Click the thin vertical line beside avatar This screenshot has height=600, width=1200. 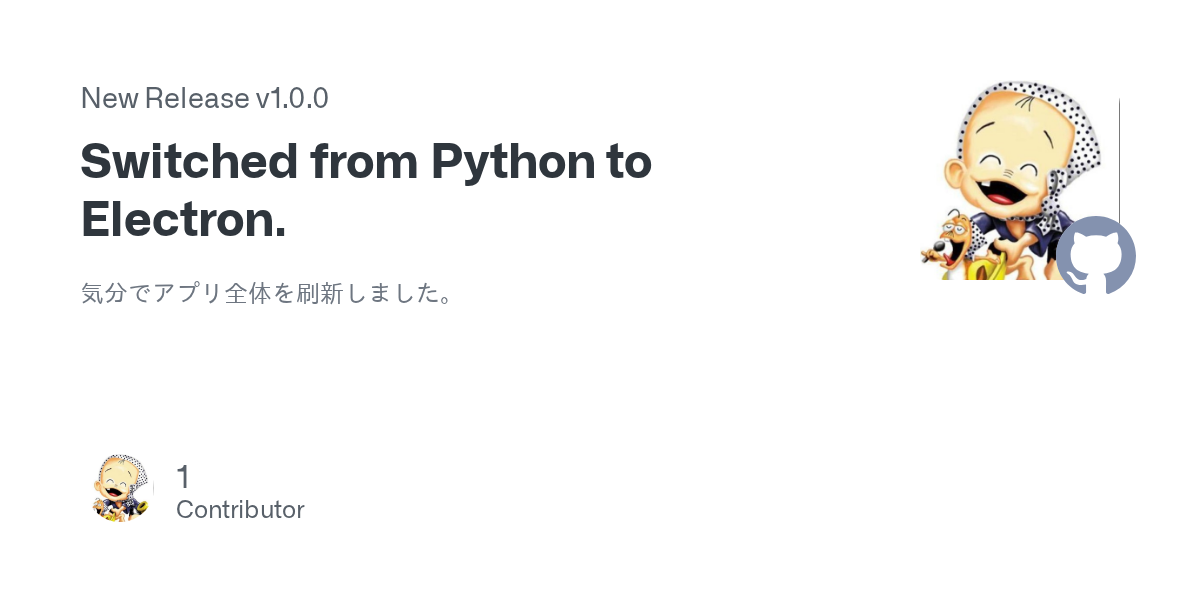pos(1119,150)
